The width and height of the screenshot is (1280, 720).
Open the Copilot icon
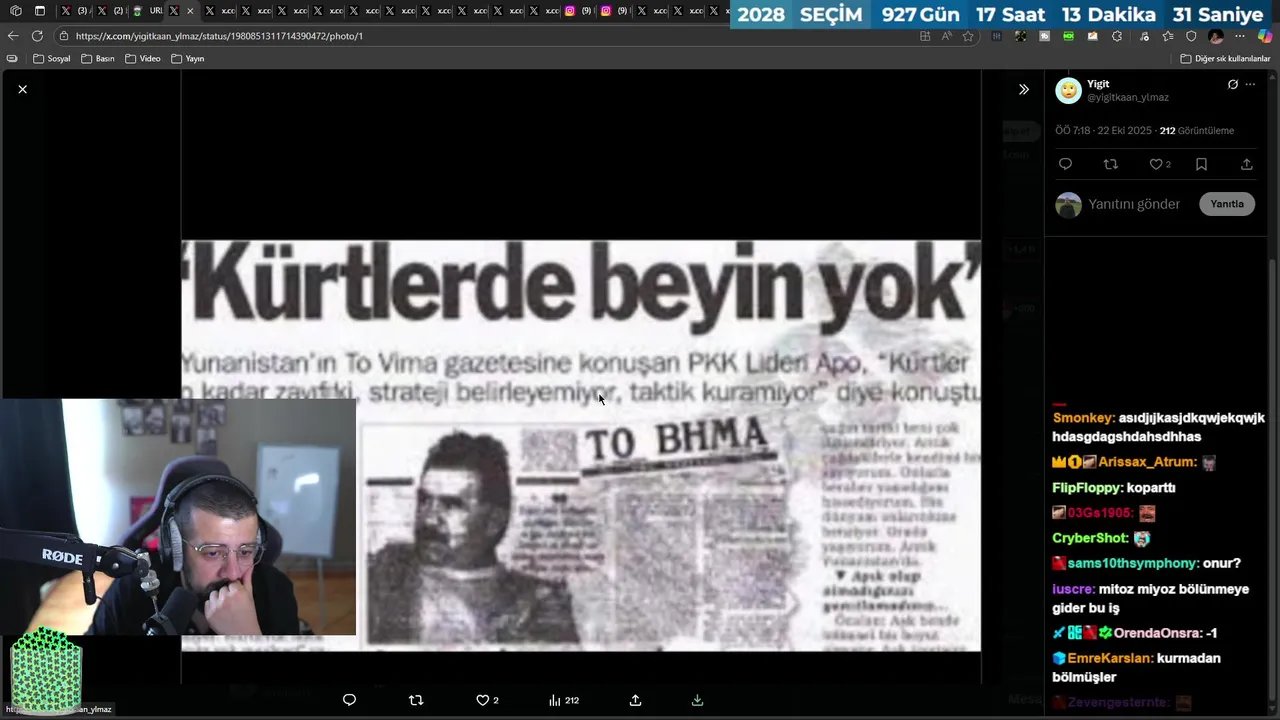[x=1265, y=36]
